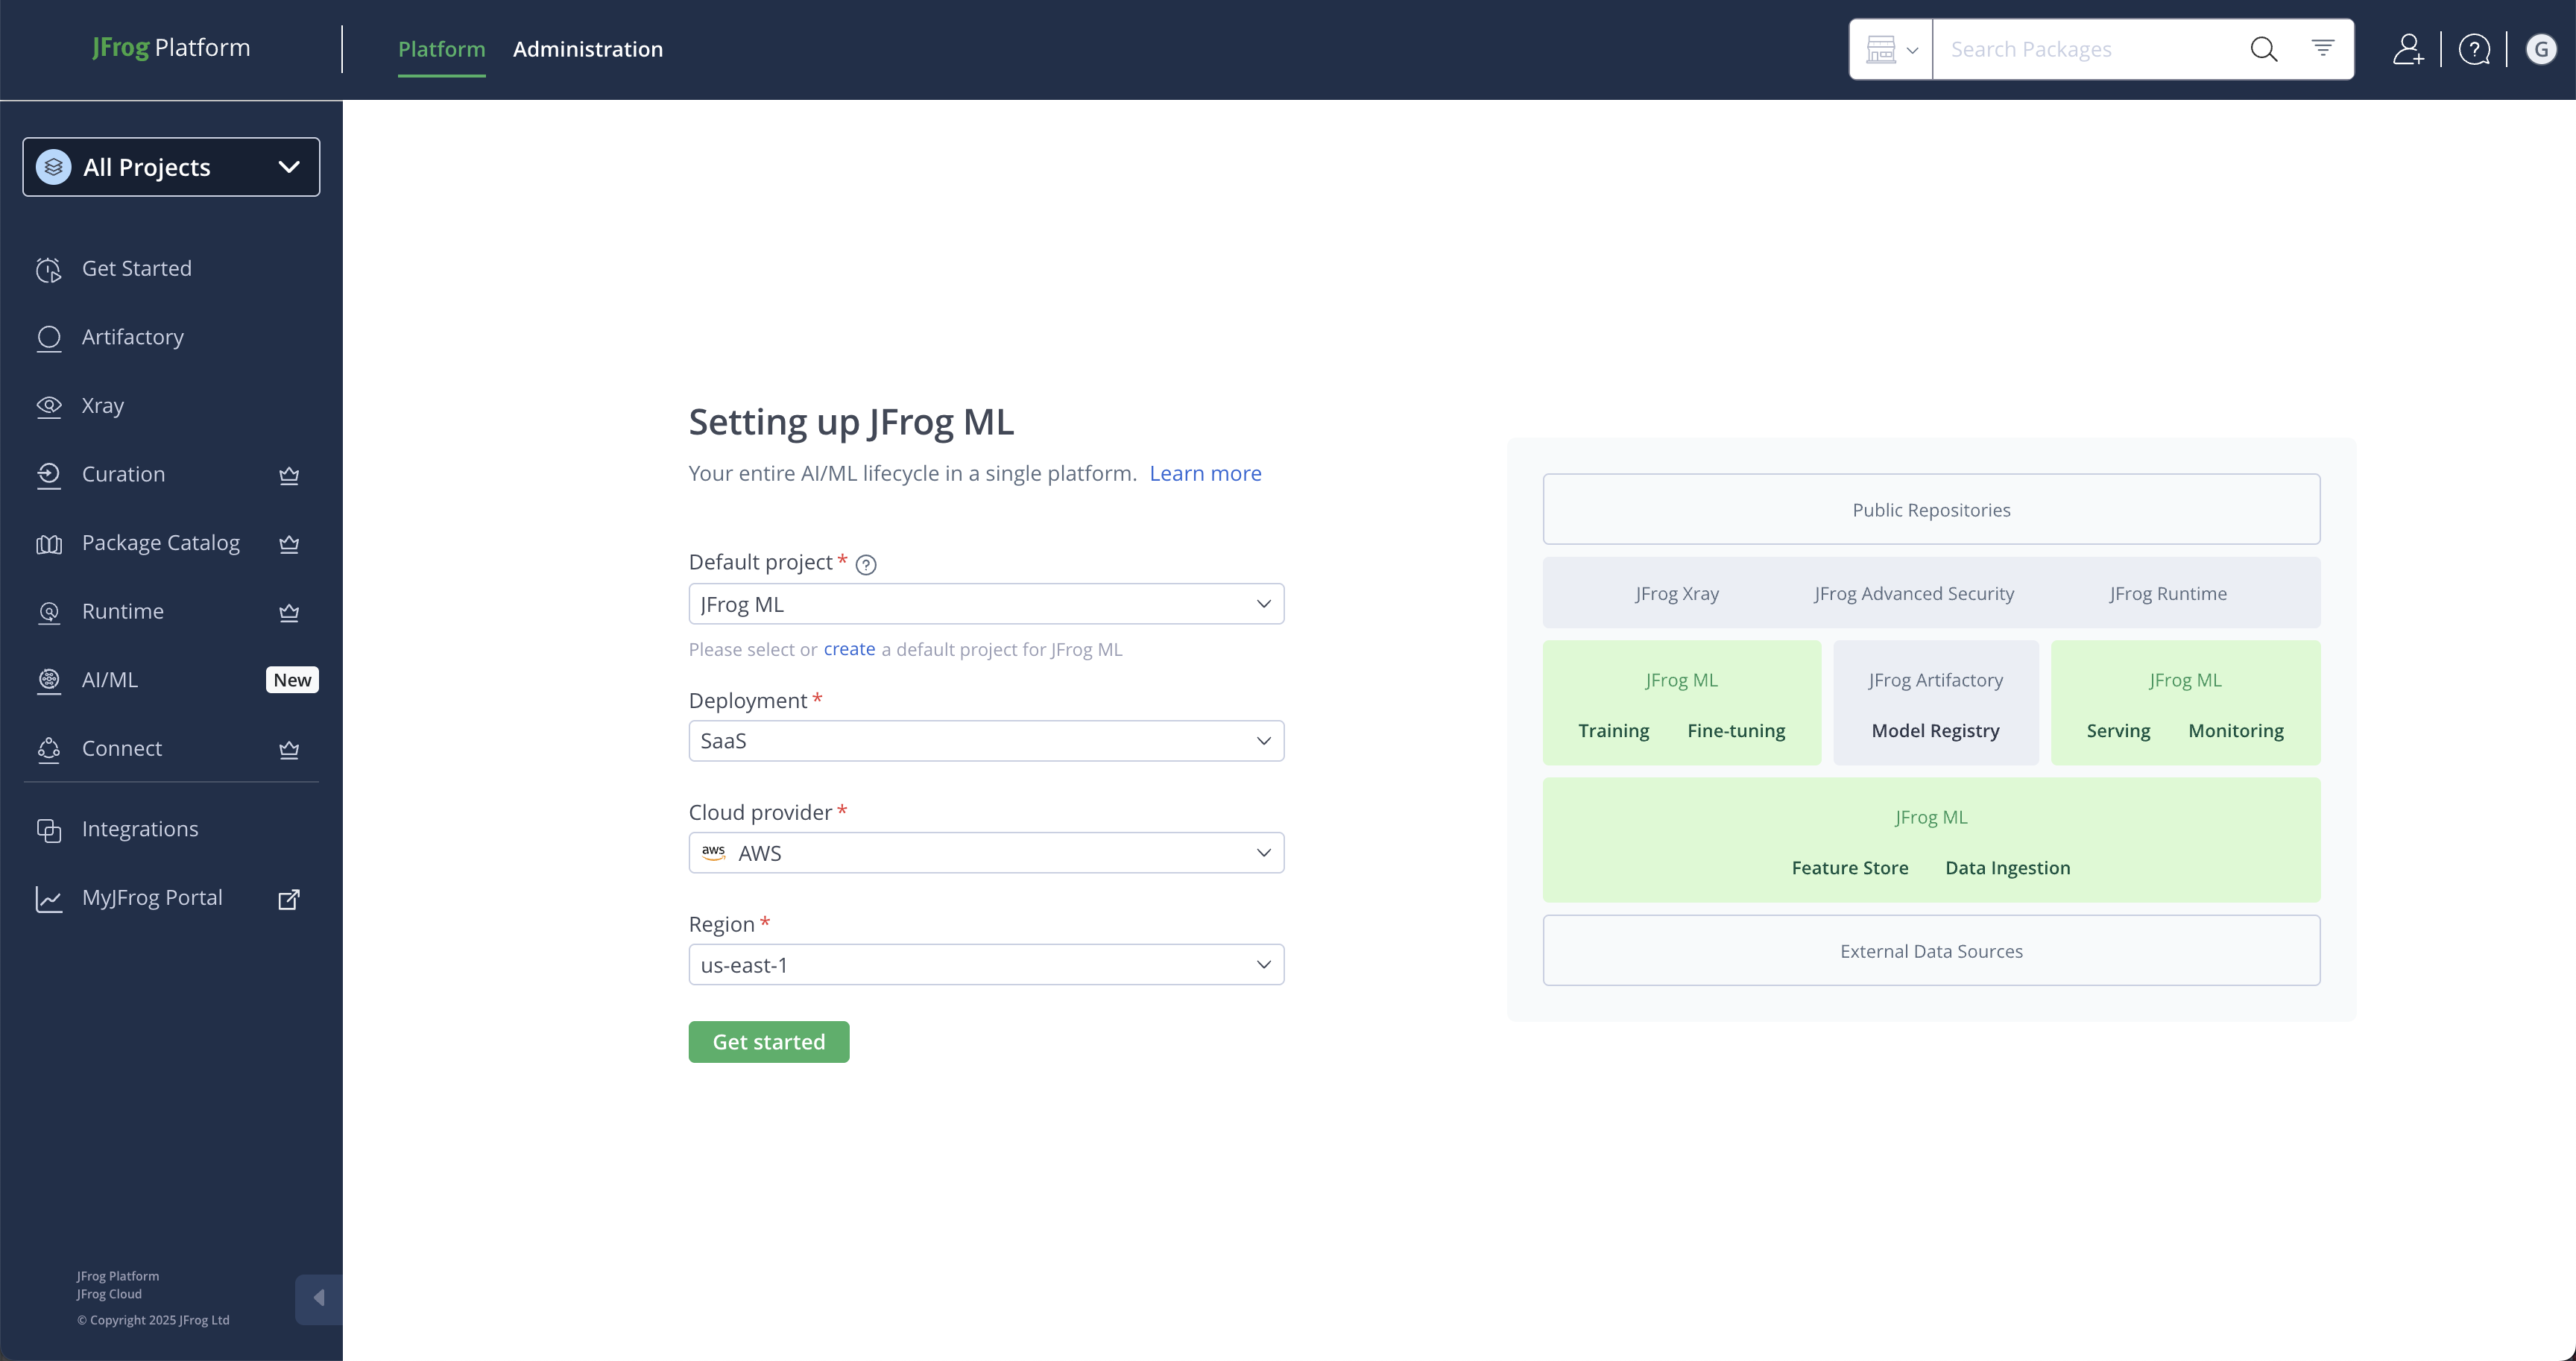Follow the Learn more link
The height and width of the screenshot is (1361, 2576).
click(1205, 474)
